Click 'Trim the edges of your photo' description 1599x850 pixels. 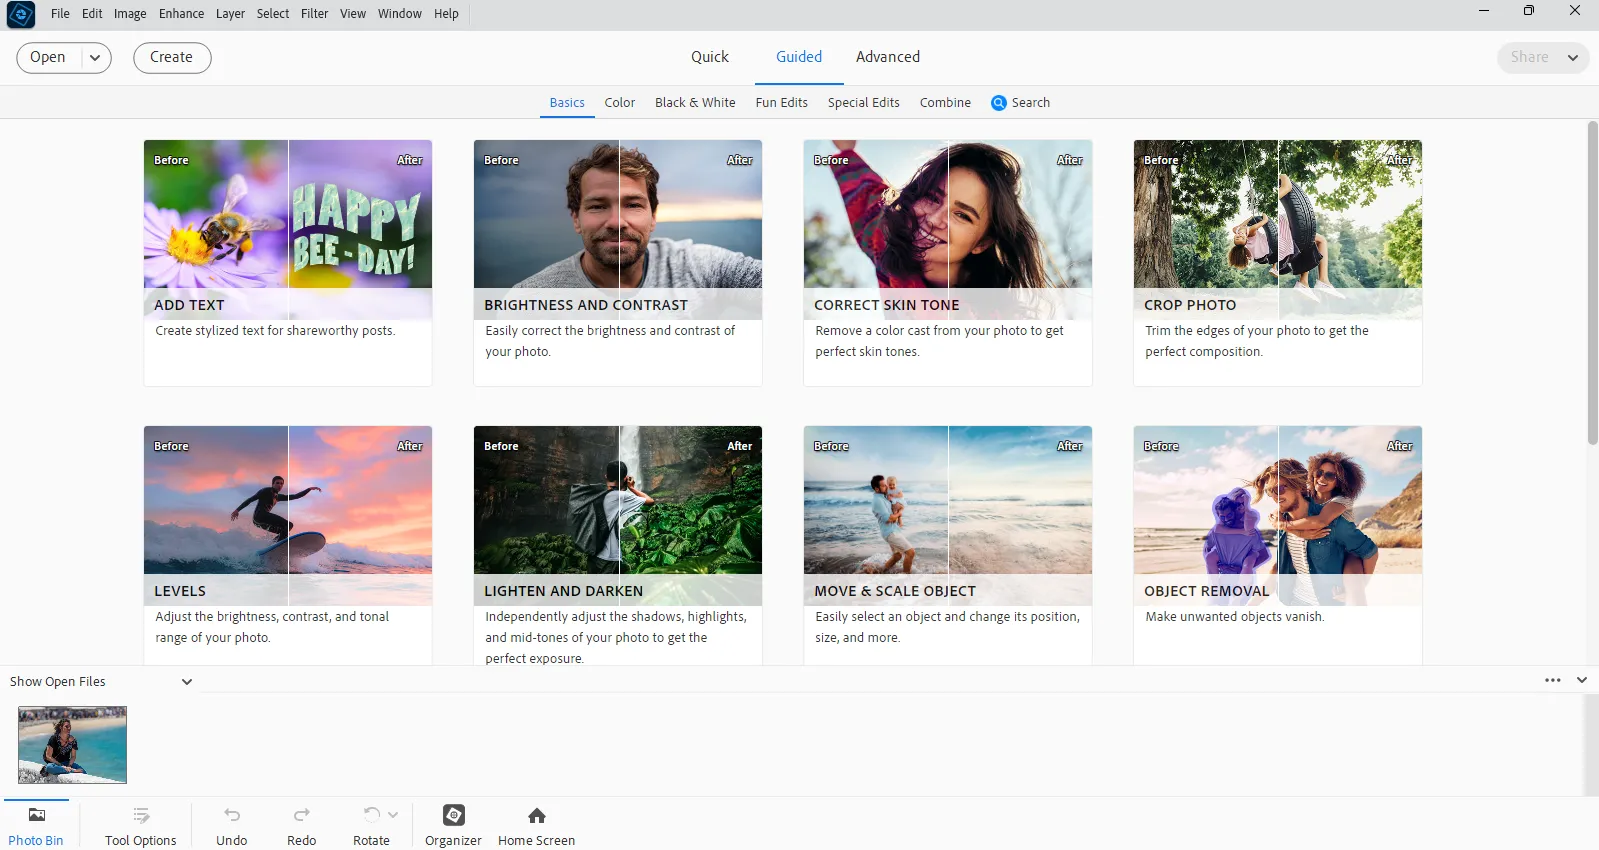point(1257,341)
